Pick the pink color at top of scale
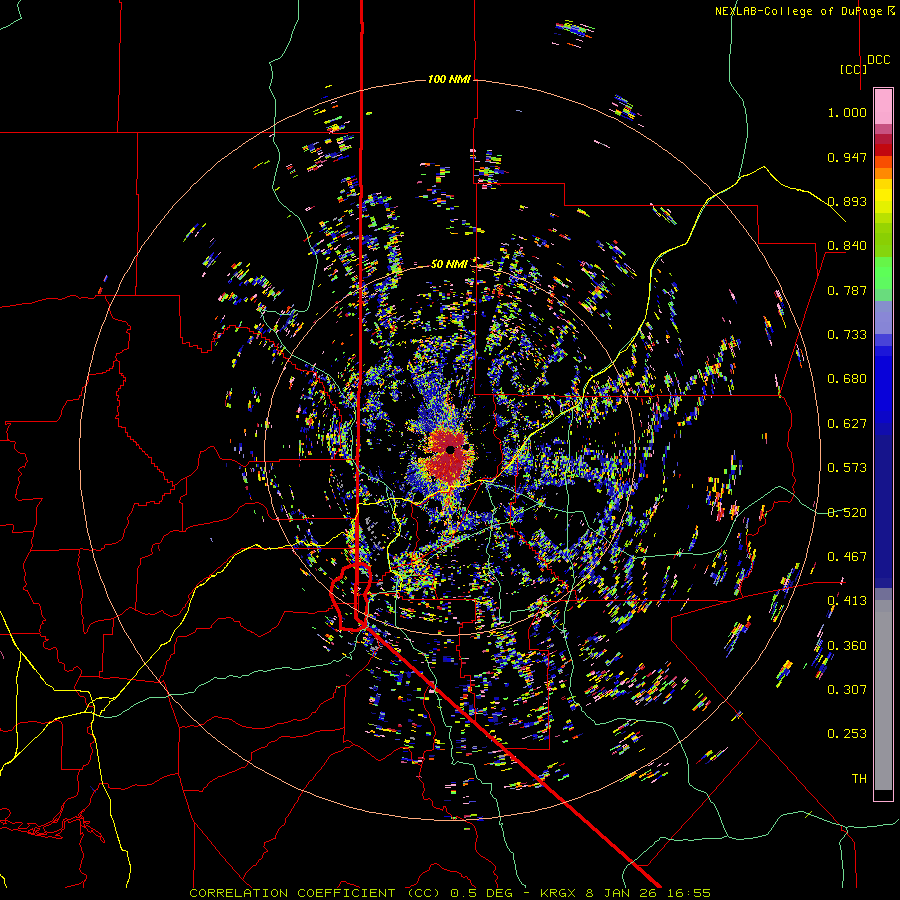 883,106
